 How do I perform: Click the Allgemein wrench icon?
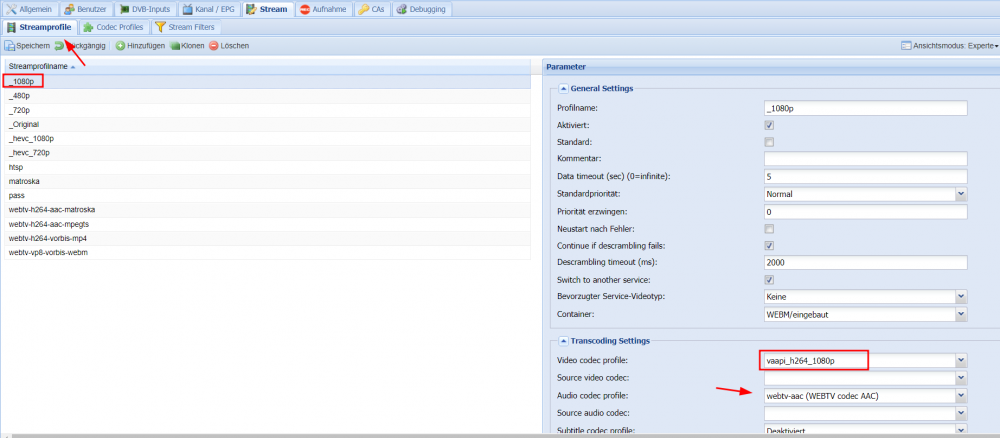pyautogui.click(x=11, y=10)
